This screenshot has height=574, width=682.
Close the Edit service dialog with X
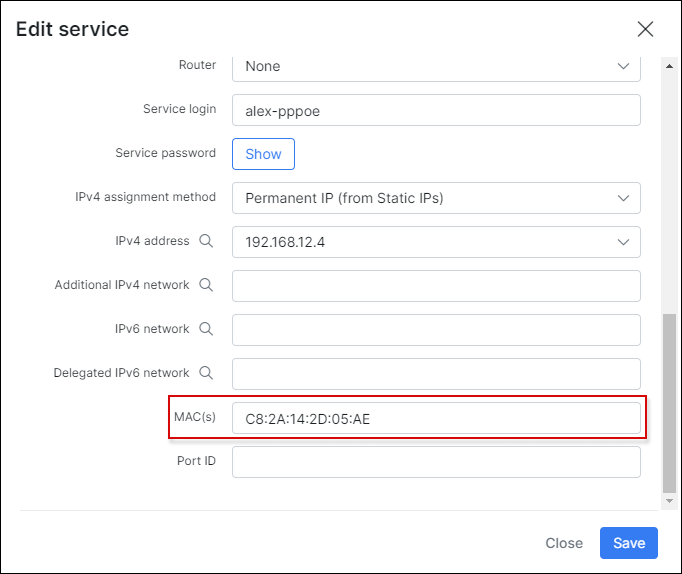[x=645, y=29]
